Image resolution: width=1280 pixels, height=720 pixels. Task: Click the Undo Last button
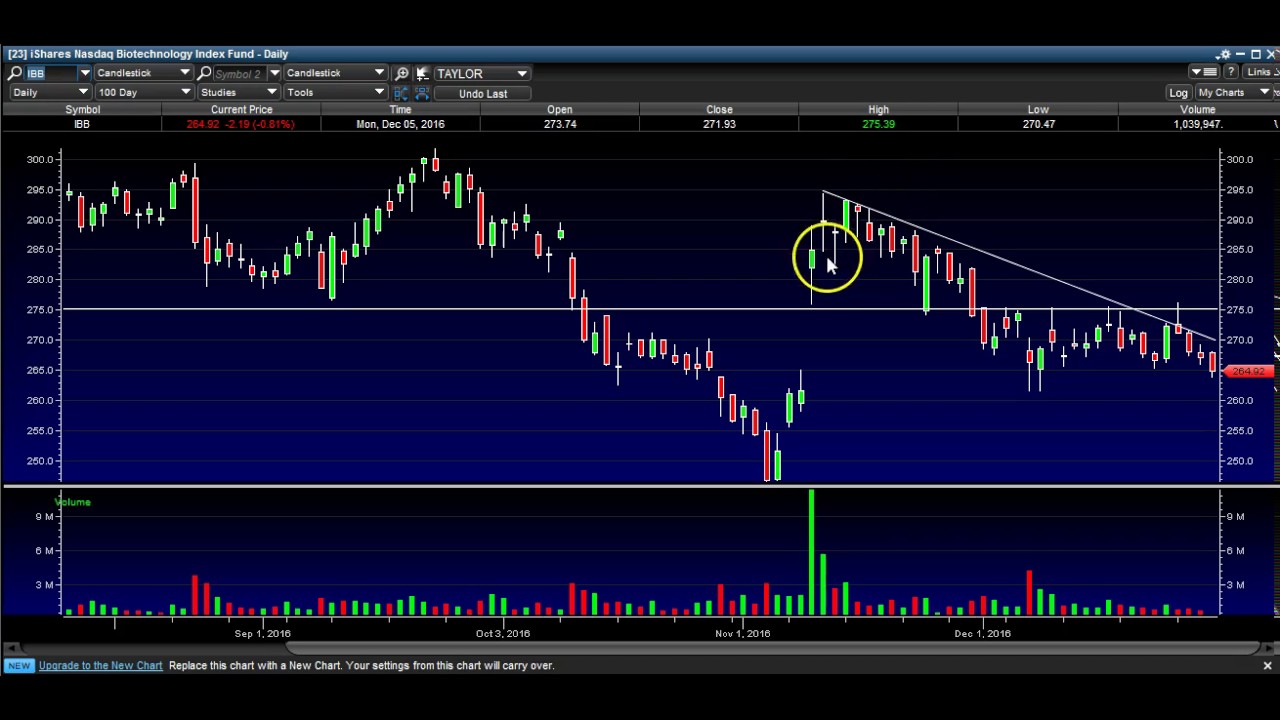483,93
